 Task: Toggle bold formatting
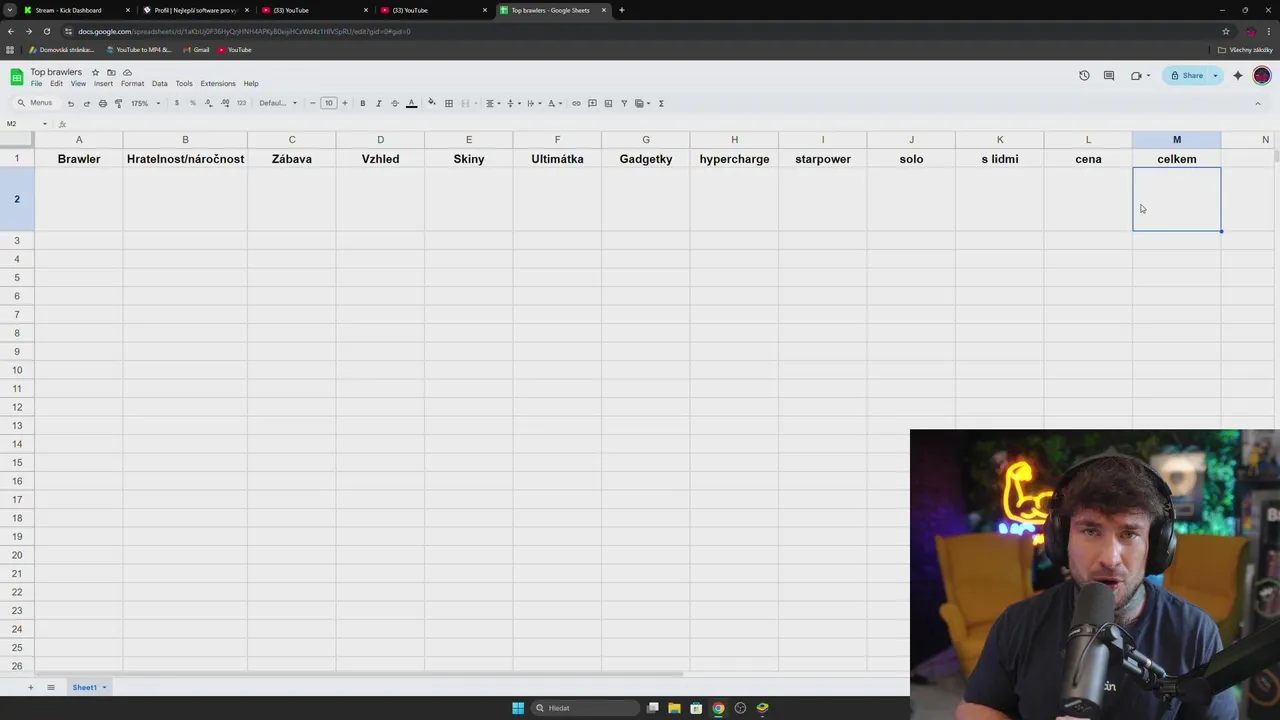click(x=362, y=103)
